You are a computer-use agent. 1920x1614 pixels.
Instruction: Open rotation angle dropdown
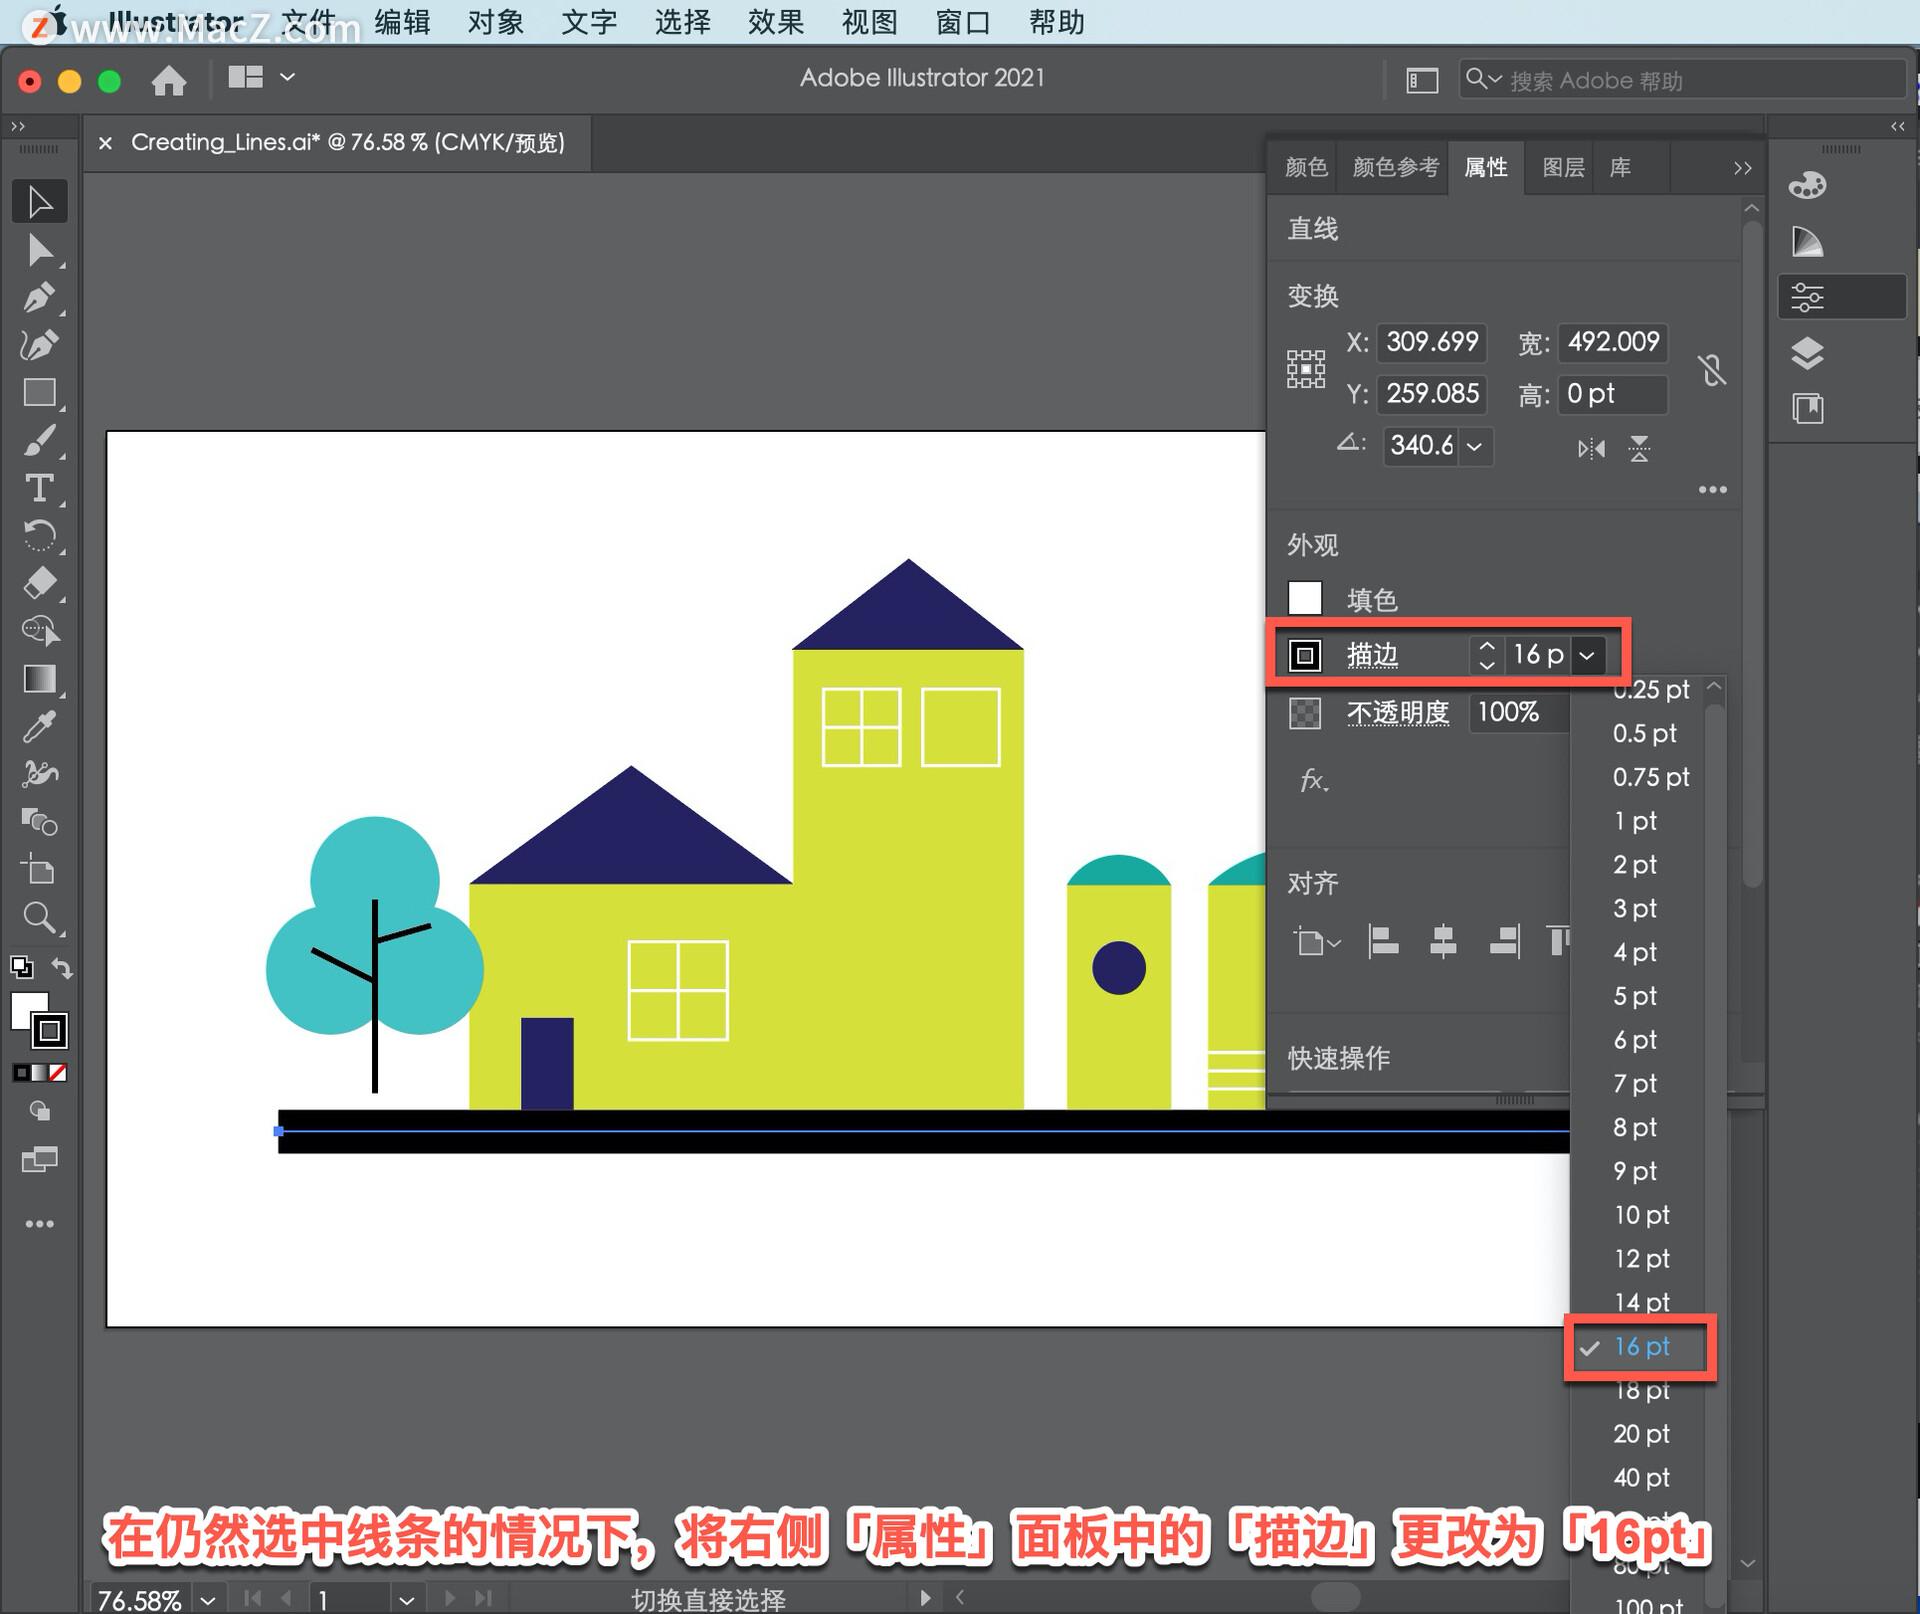tap(1475, 446)
